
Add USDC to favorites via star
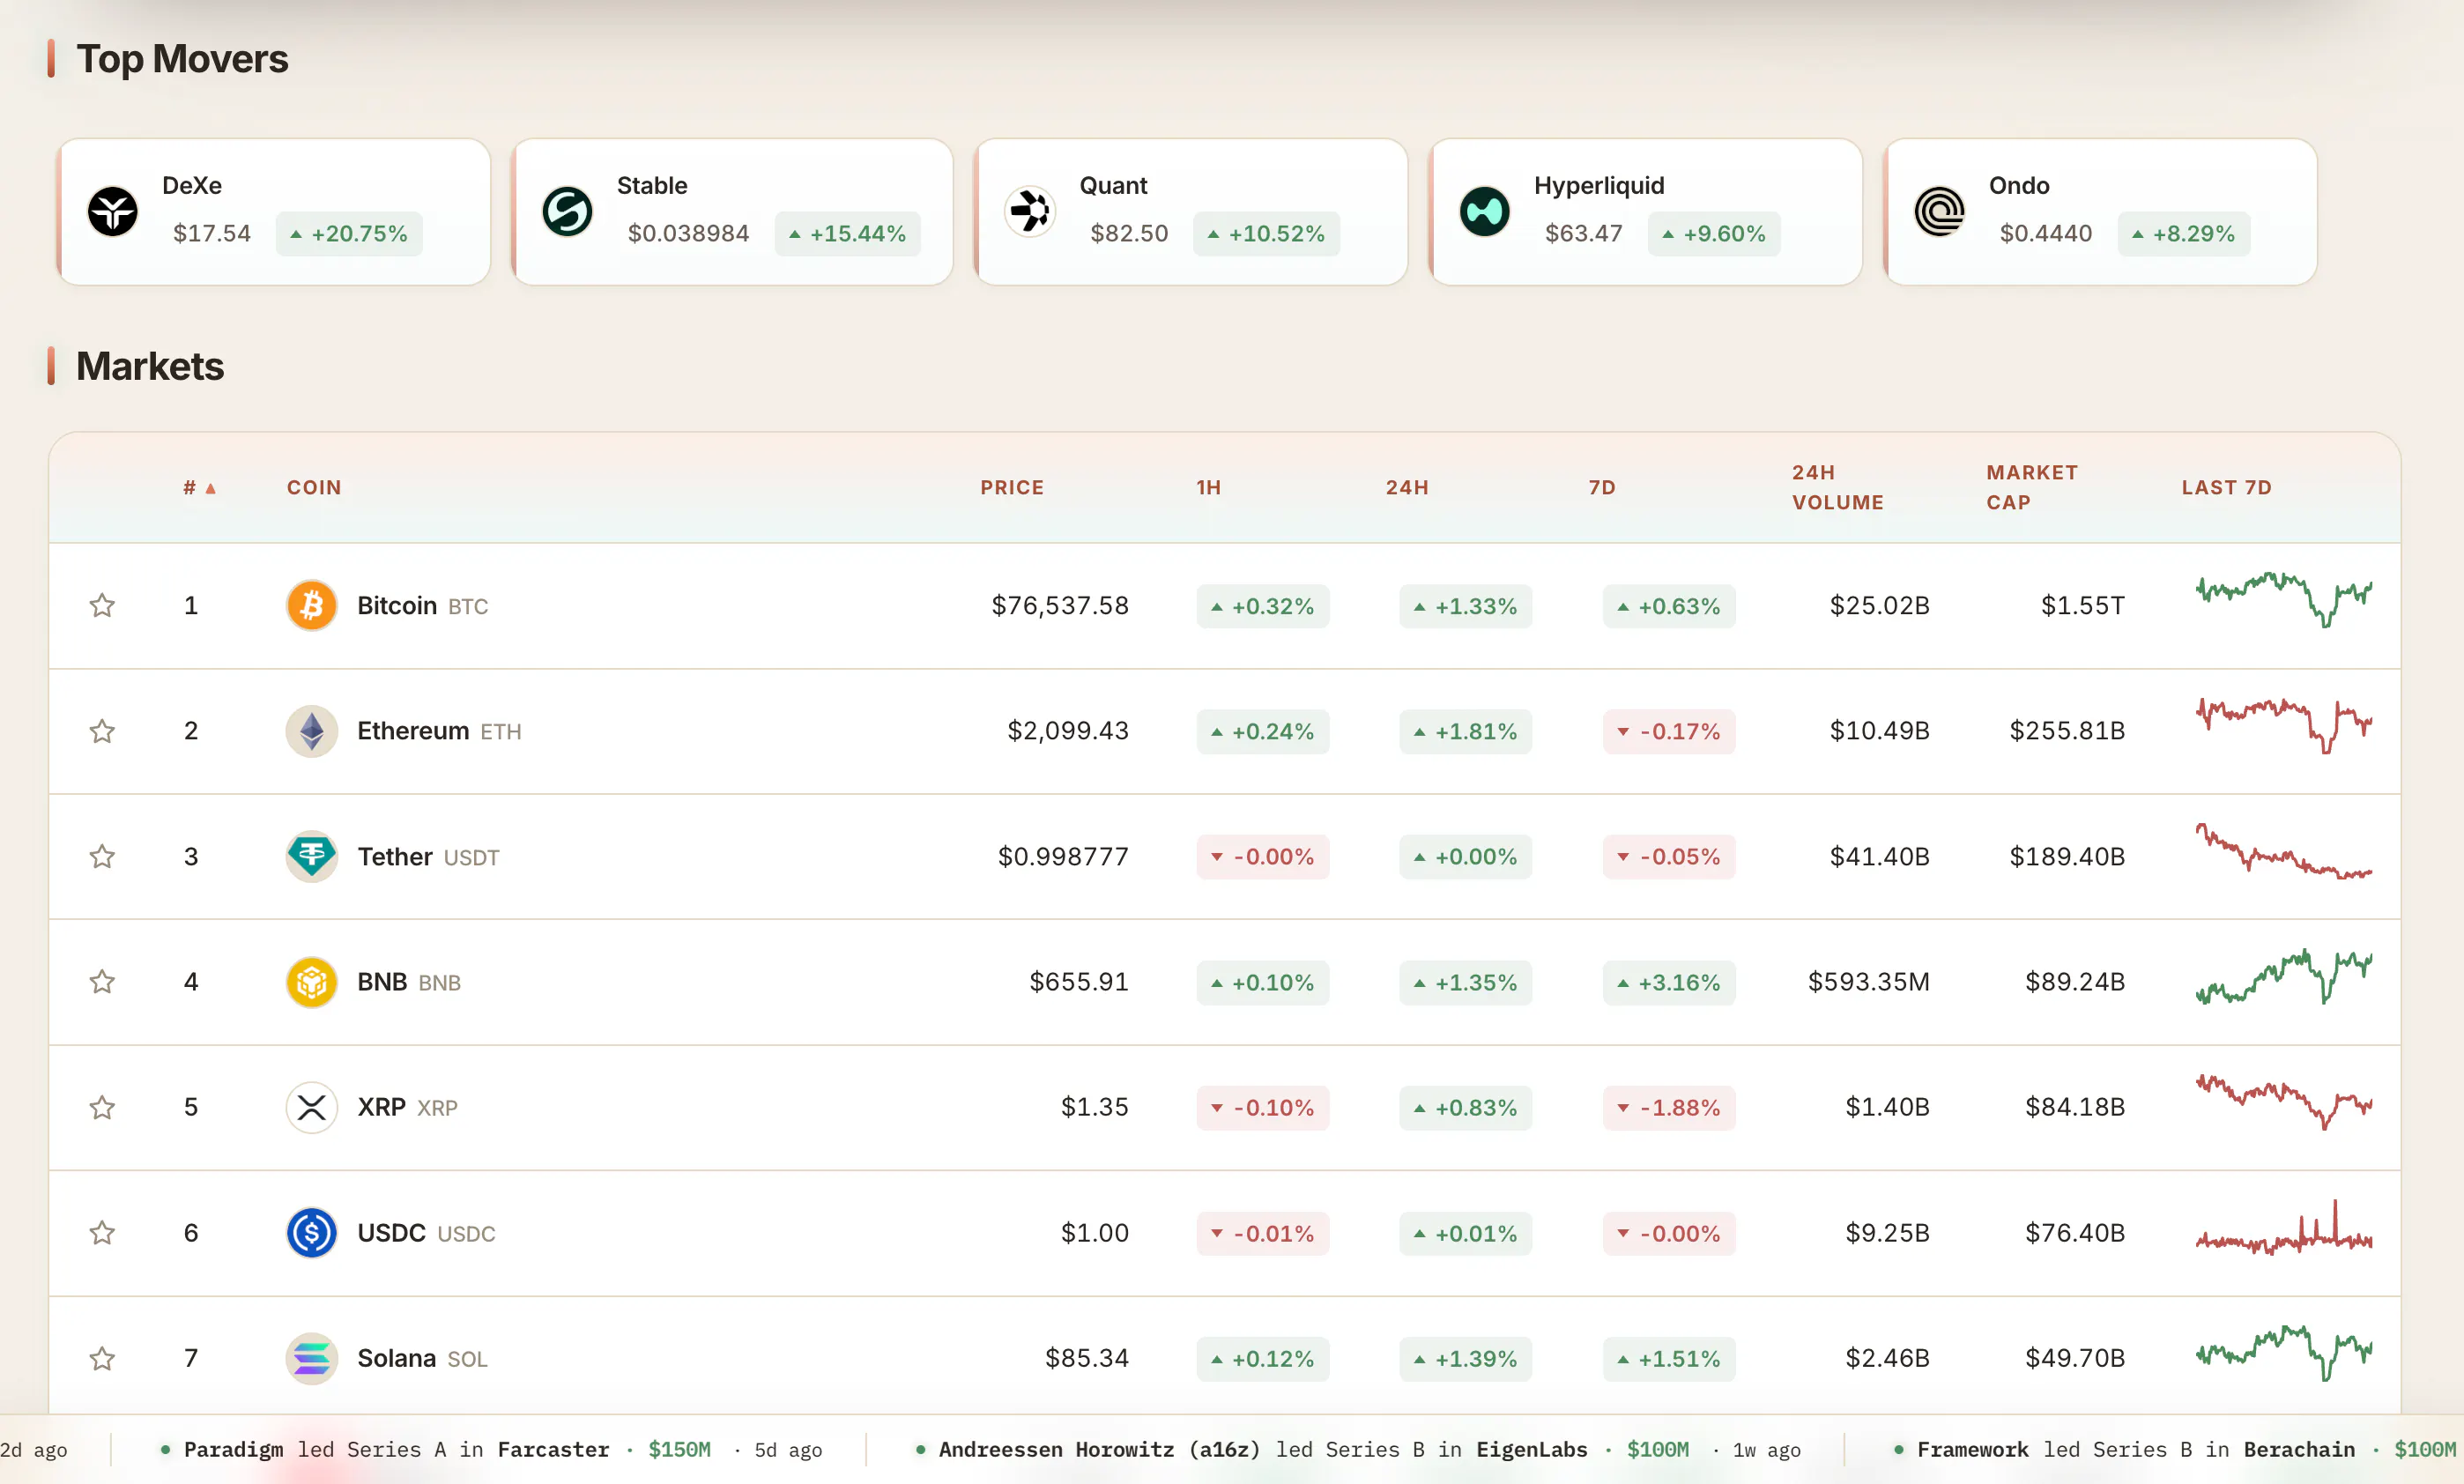tap(102, 1233)
